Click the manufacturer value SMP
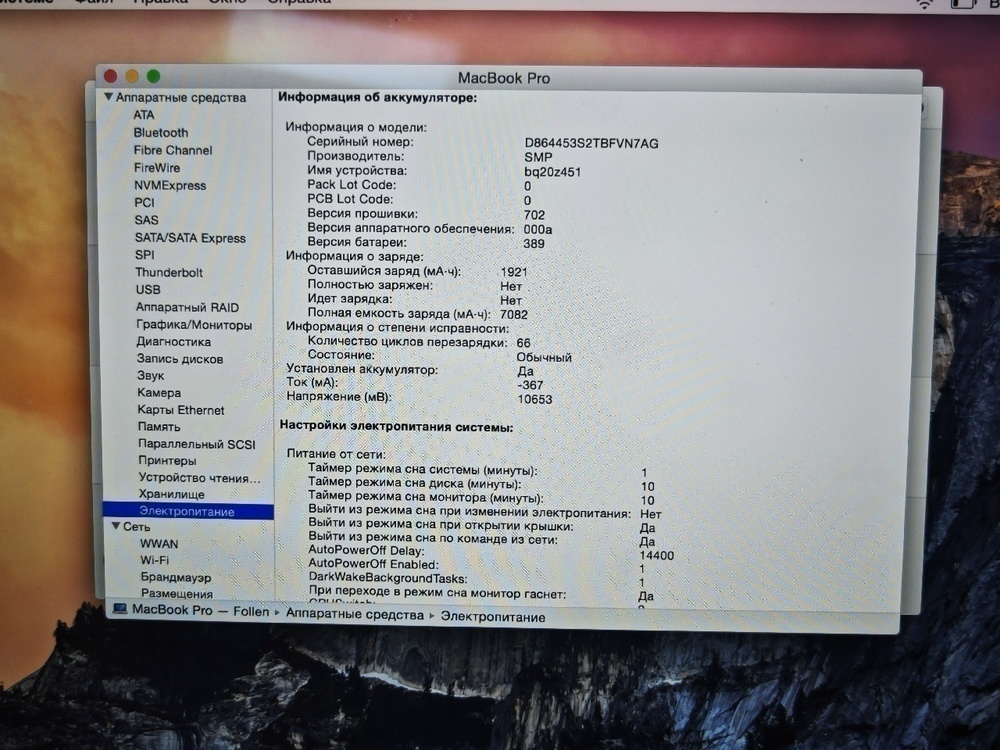This screenshot has height=750, width=1000. pos(538,158)
